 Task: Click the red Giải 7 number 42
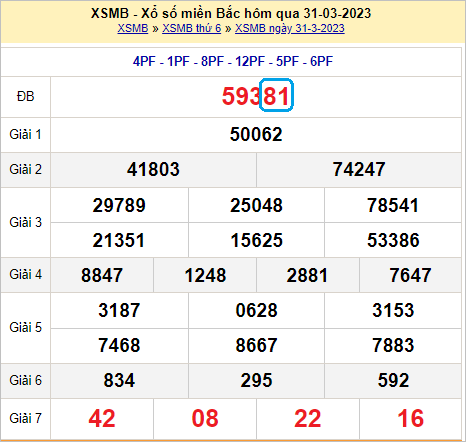tap(102, 418)
